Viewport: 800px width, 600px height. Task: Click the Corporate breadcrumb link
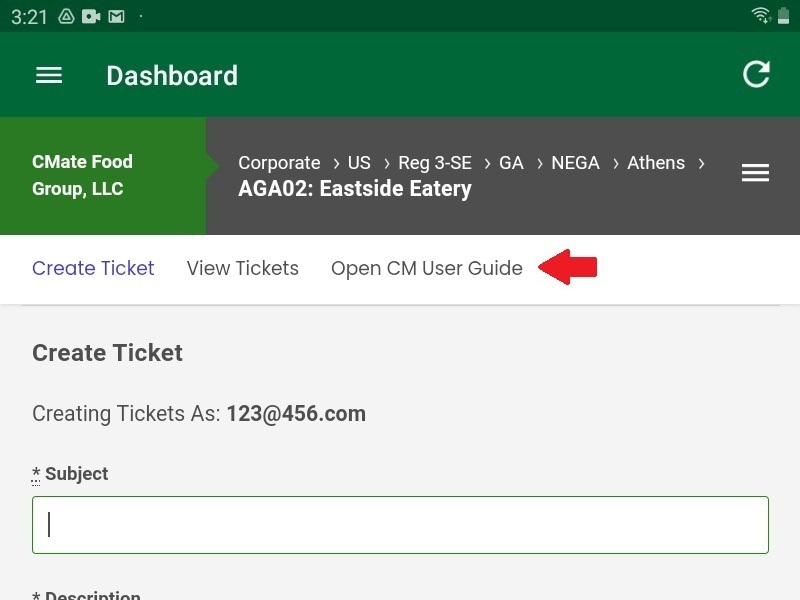click(x=279, y=163)
